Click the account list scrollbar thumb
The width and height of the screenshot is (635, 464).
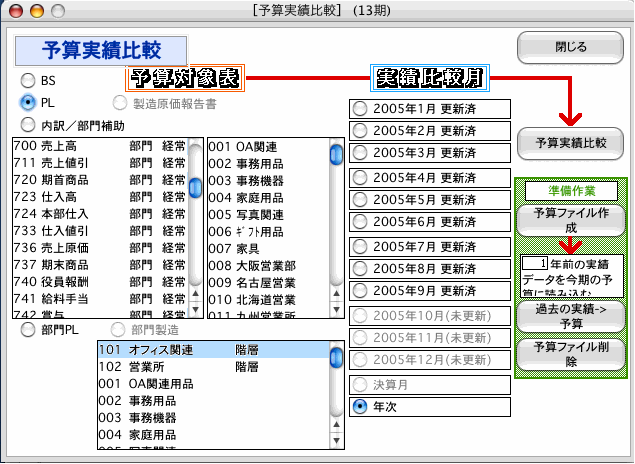[196, 186]
